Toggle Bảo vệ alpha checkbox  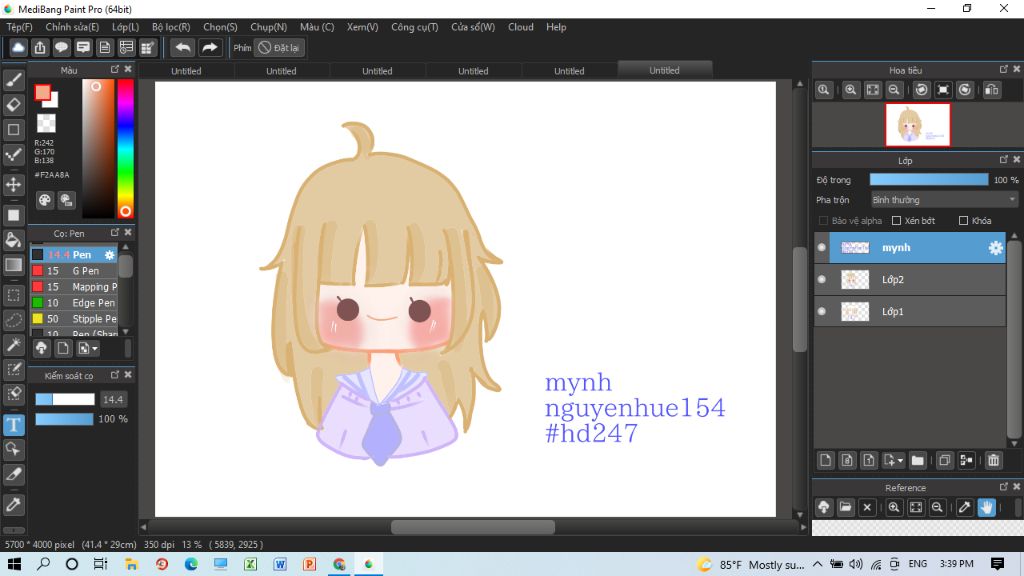pyautogui.click(x=824, y=221)
